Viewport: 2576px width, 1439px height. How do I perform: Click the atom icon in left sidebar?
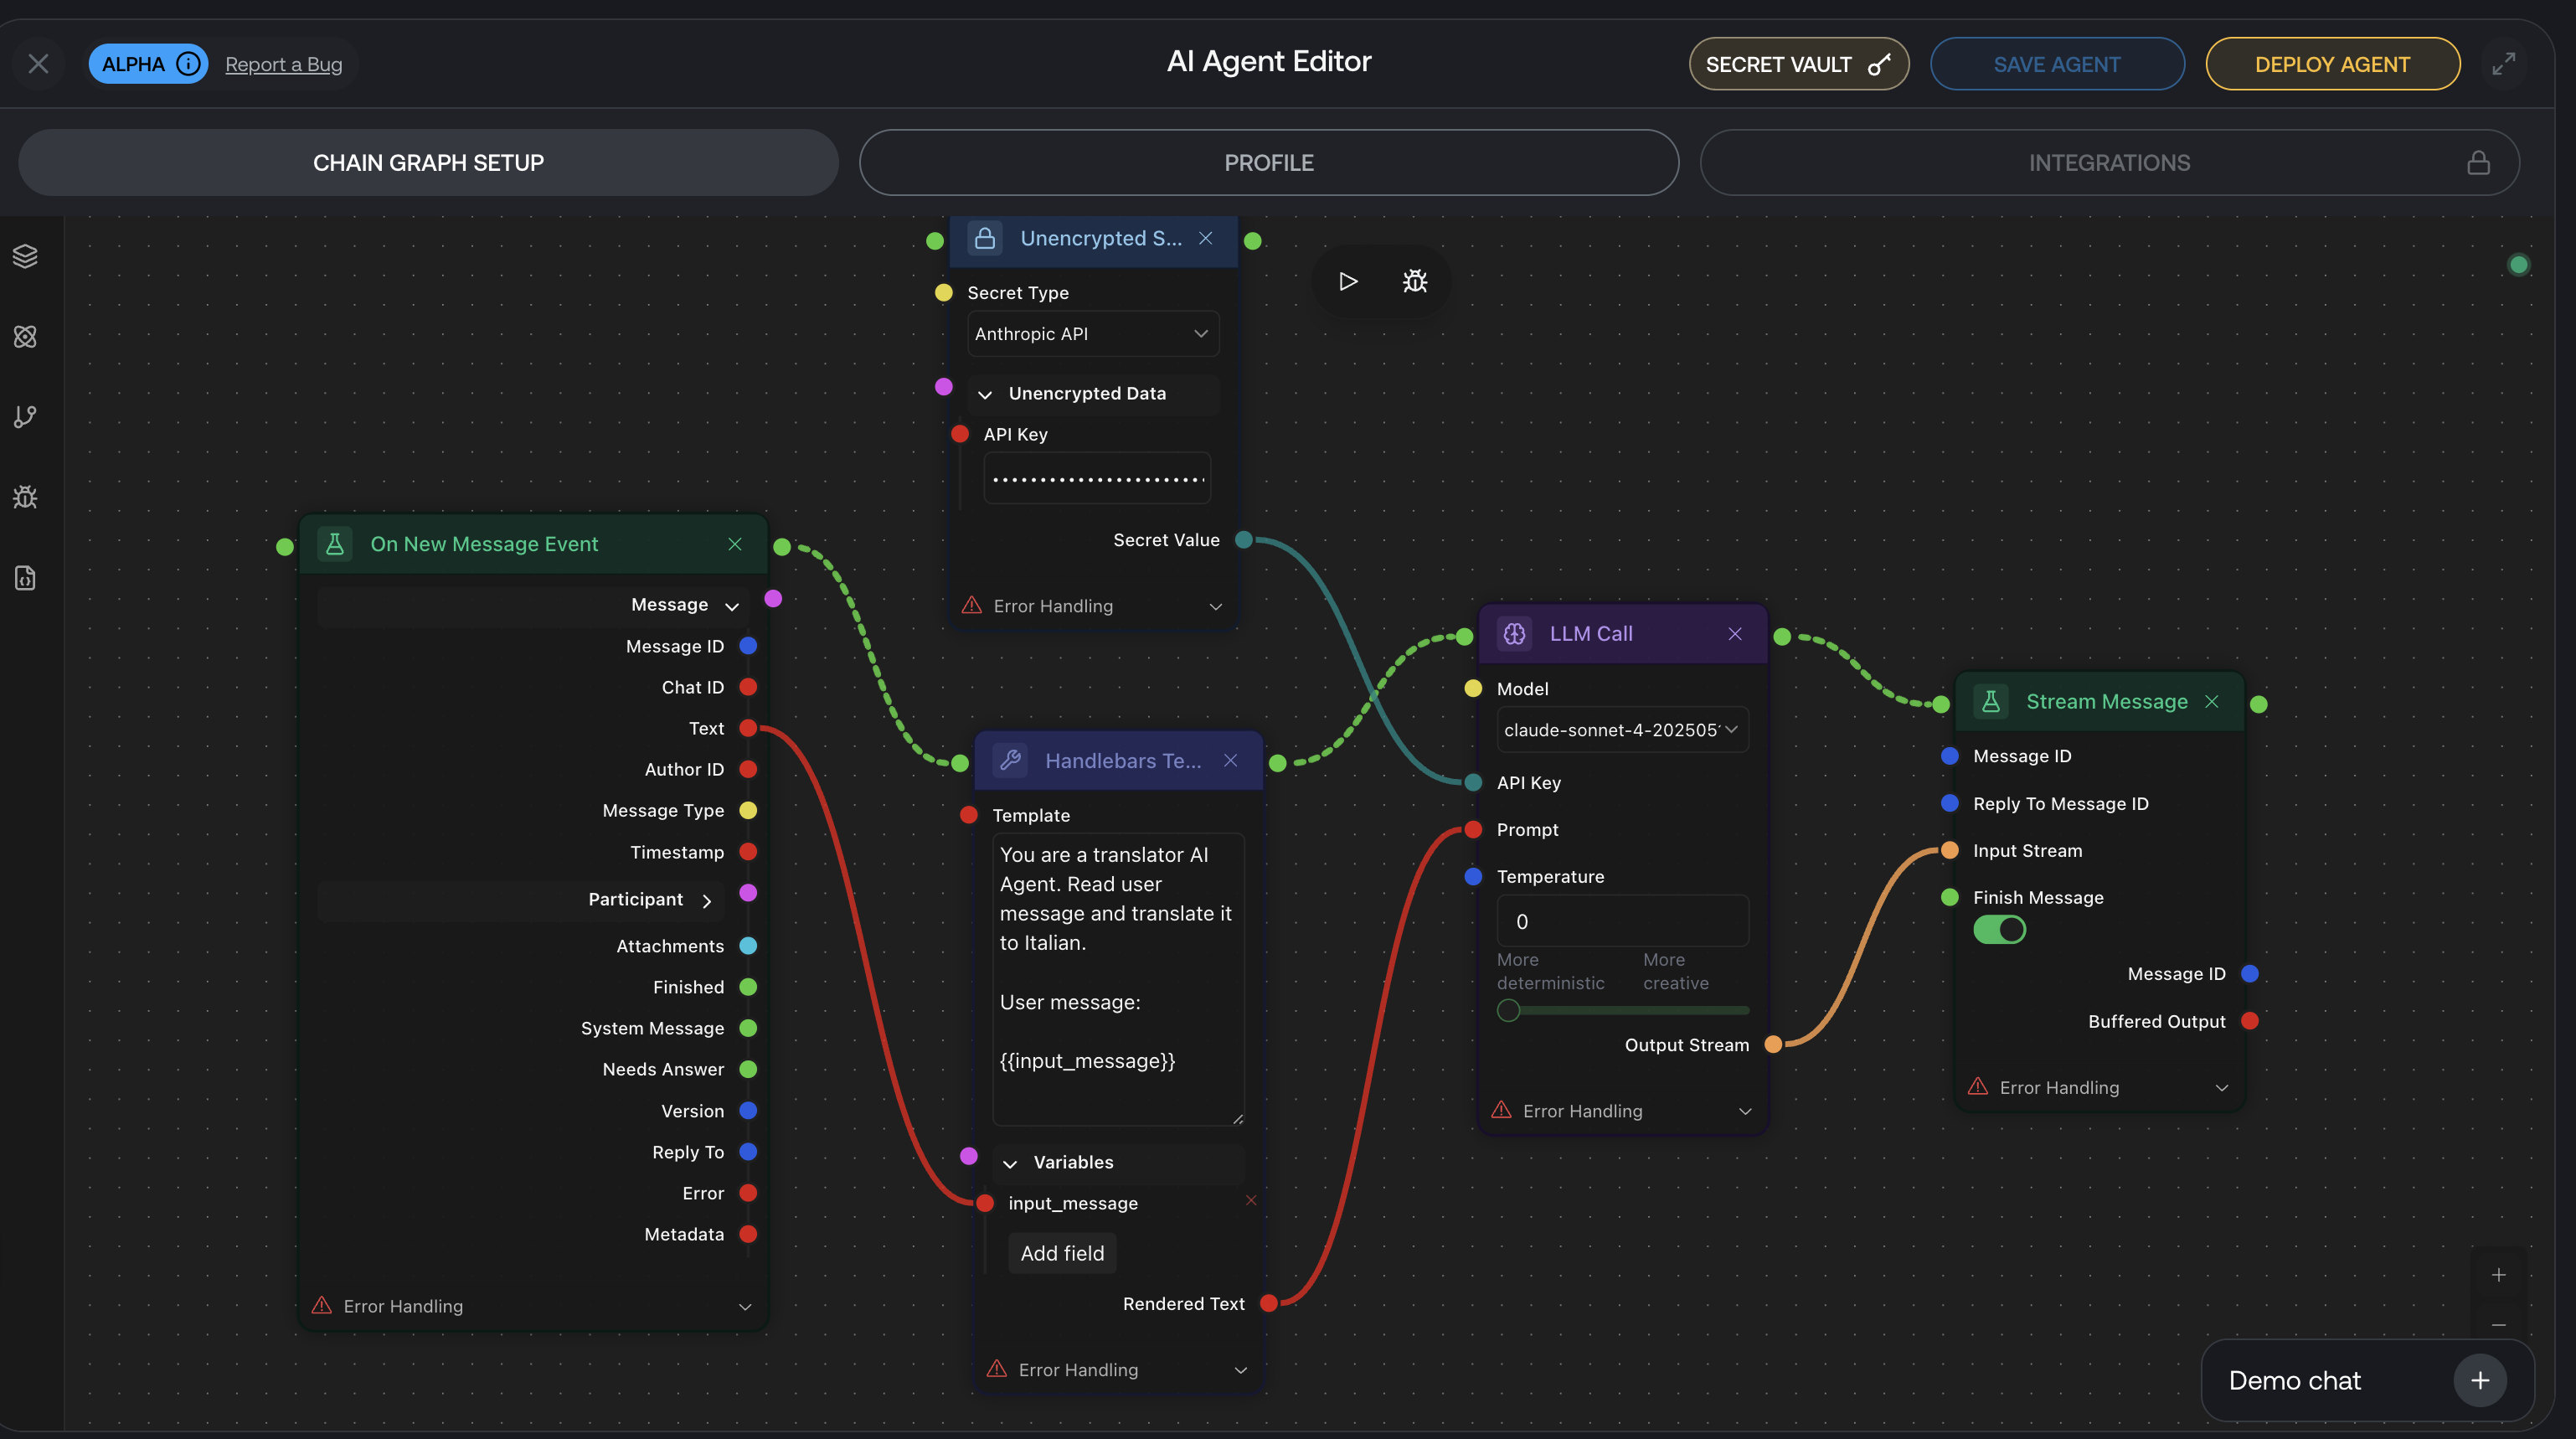25,336
